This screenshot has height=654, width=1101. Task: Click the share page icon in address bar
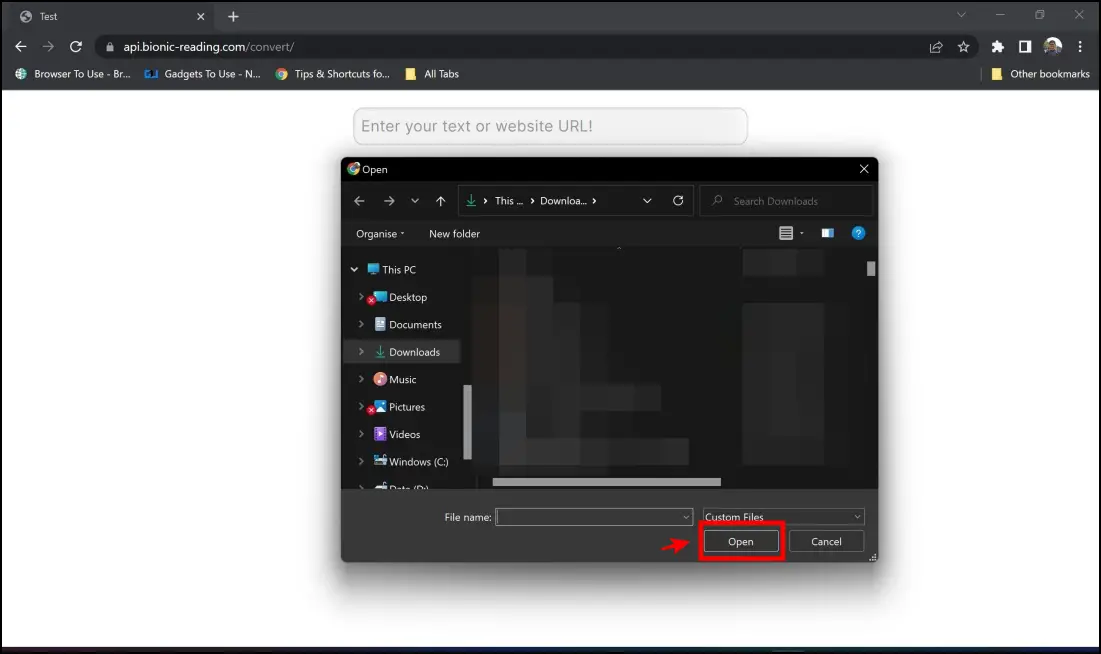coord(936,47)
